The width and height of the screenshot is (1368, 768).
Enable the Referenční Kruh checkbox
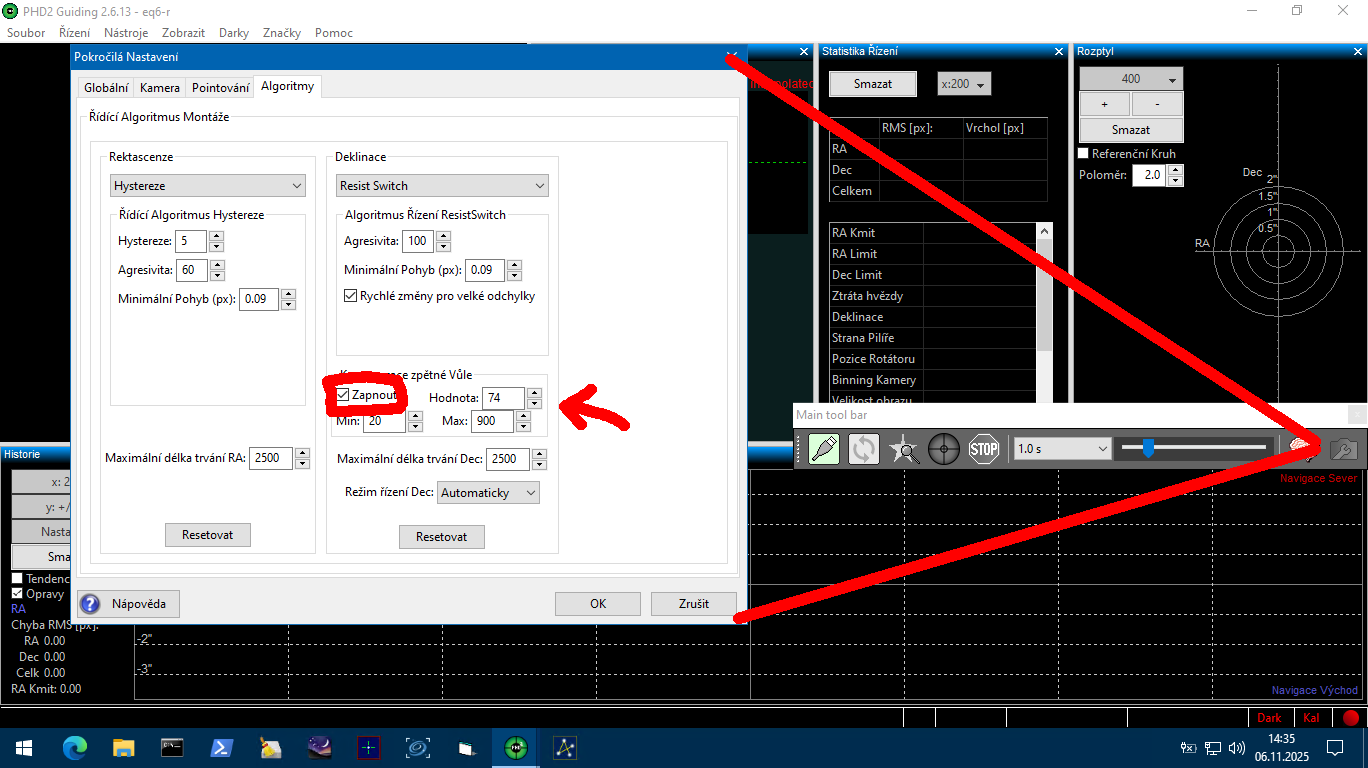coord(1084,154)
